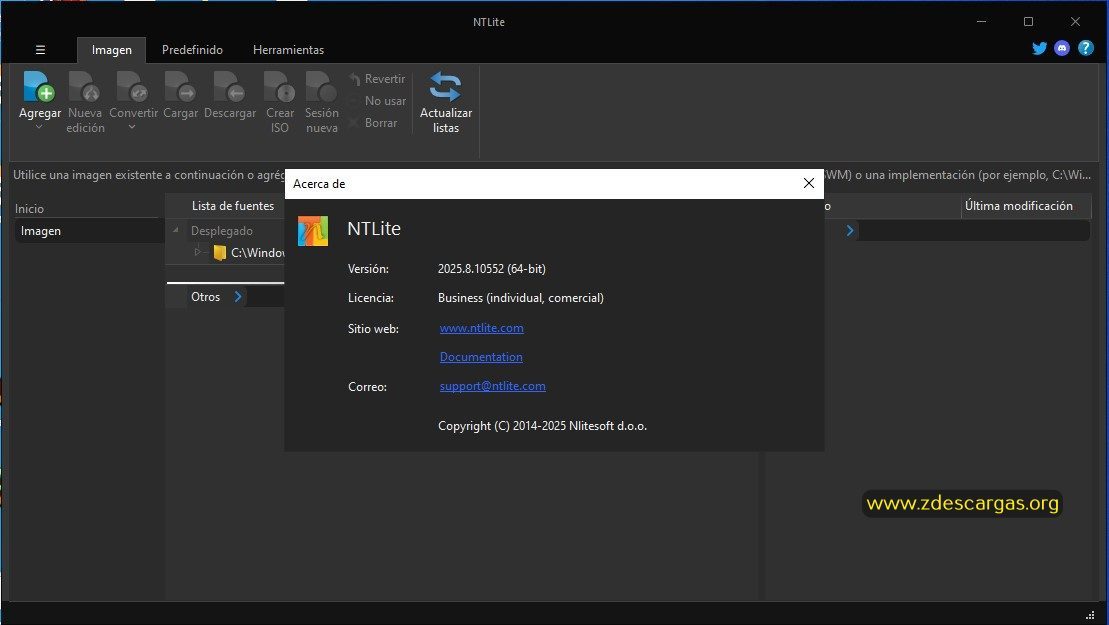The image size is (1109, 625).
Task: Click the blue chevron in right panel
Action: (849, 230)
